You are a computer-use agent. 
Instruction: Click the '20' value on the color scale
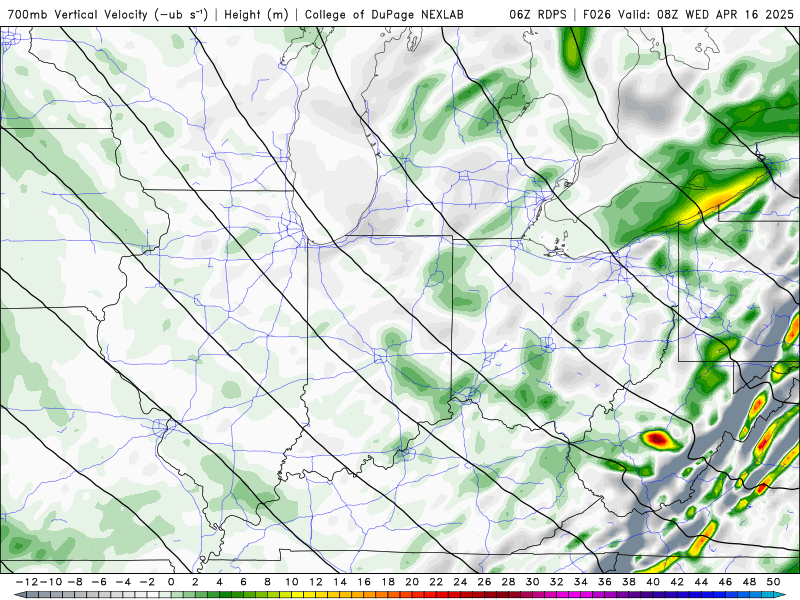click(412, 582)
